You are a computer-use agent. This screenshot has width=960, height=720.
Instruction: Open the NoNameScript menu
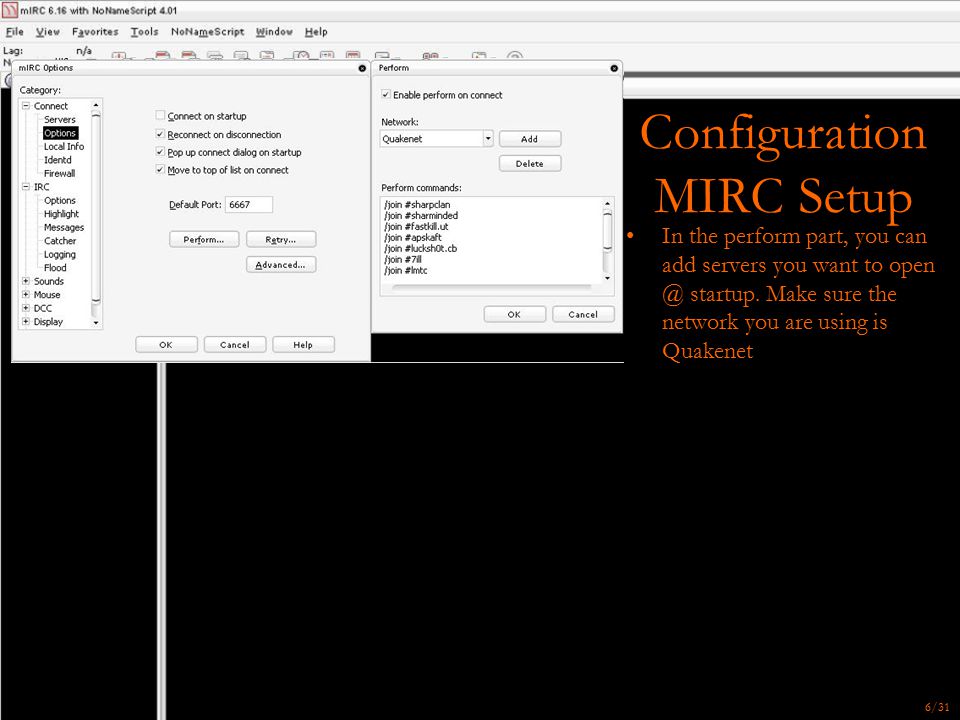(x=208, y=32)
